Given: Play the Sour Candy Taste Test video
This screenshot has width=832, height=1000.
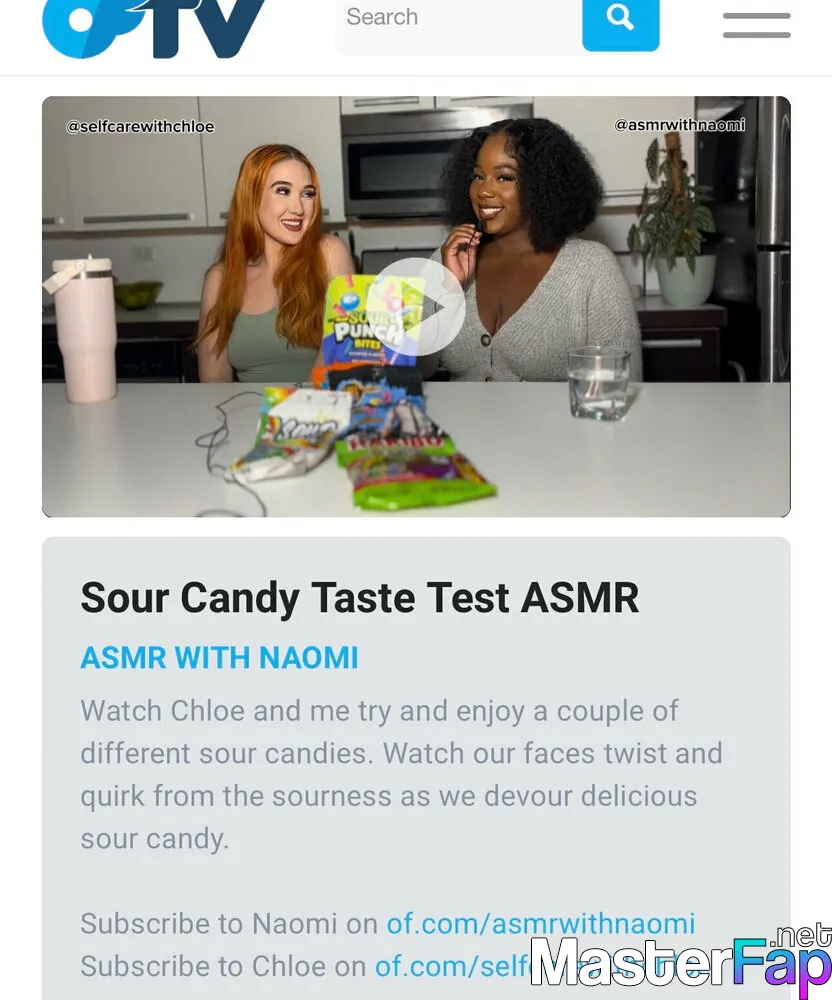Looking at the screenshot, I should [x=415, y=306].
